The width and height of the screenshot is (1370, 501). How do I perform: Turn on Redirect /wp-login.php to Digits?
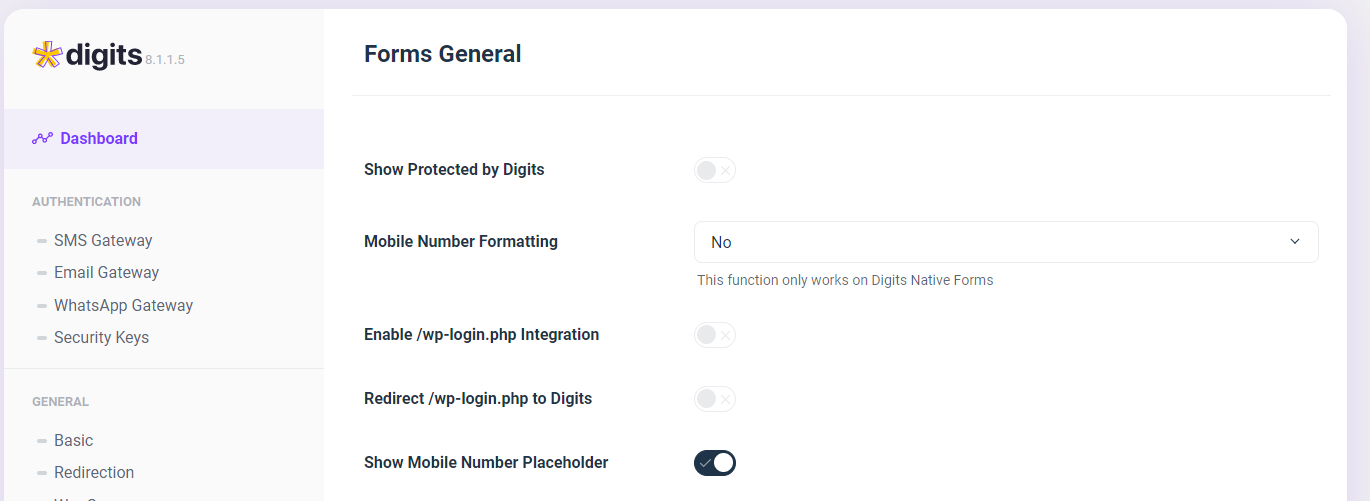tap(715, 399)
